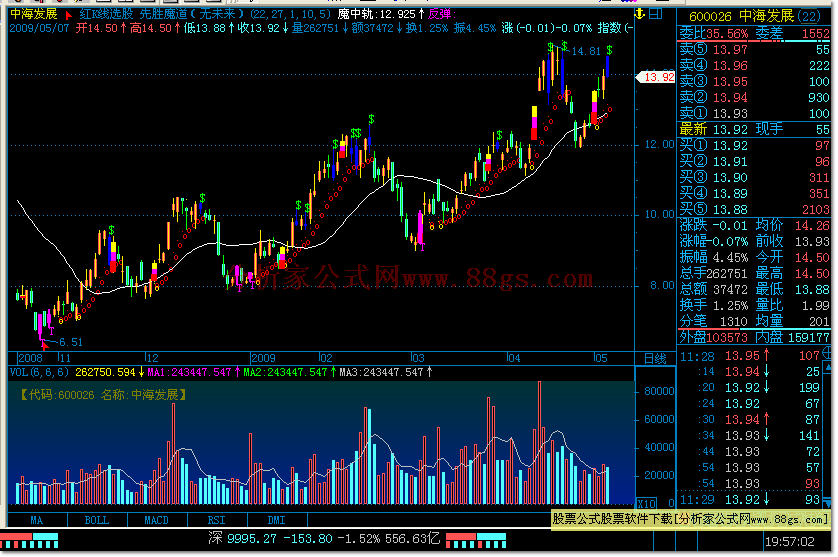Click the red-cyan bar beside 556.63亿

(x=476, y=540)
